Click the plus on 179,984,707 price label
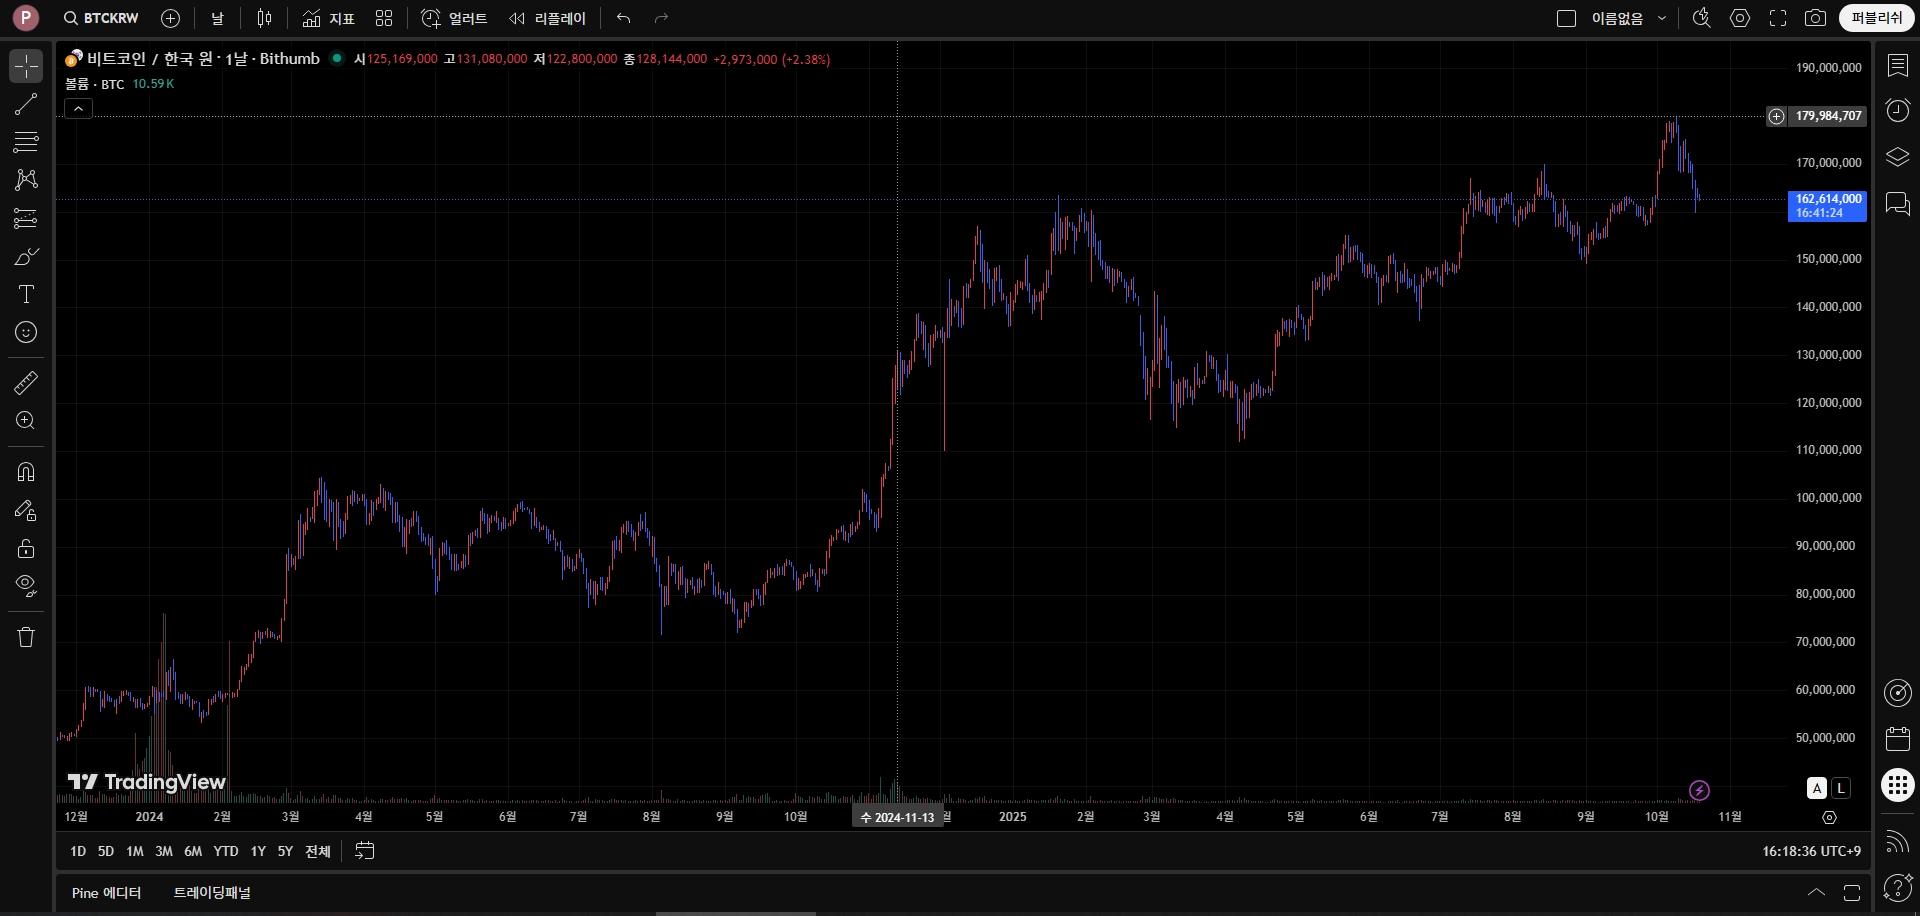 pyautogui.click(x=1776, y=116)
